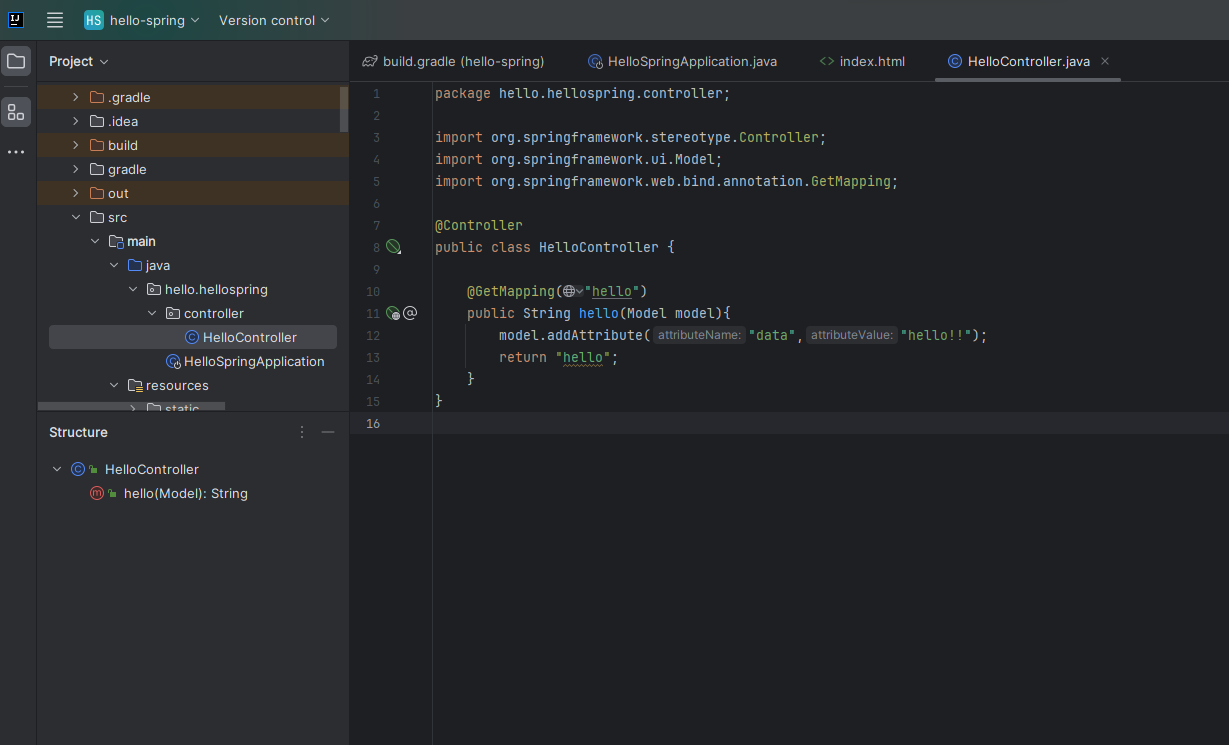
Task: Select hello(Model) method in Structure panel
Action: point(185,493)
